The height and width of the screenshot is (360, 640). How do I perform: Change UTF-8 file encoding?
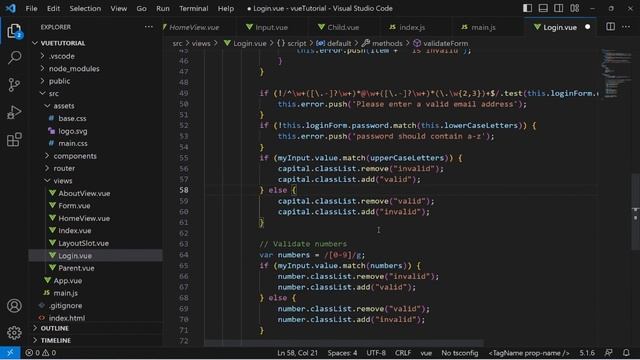[376, 353]
